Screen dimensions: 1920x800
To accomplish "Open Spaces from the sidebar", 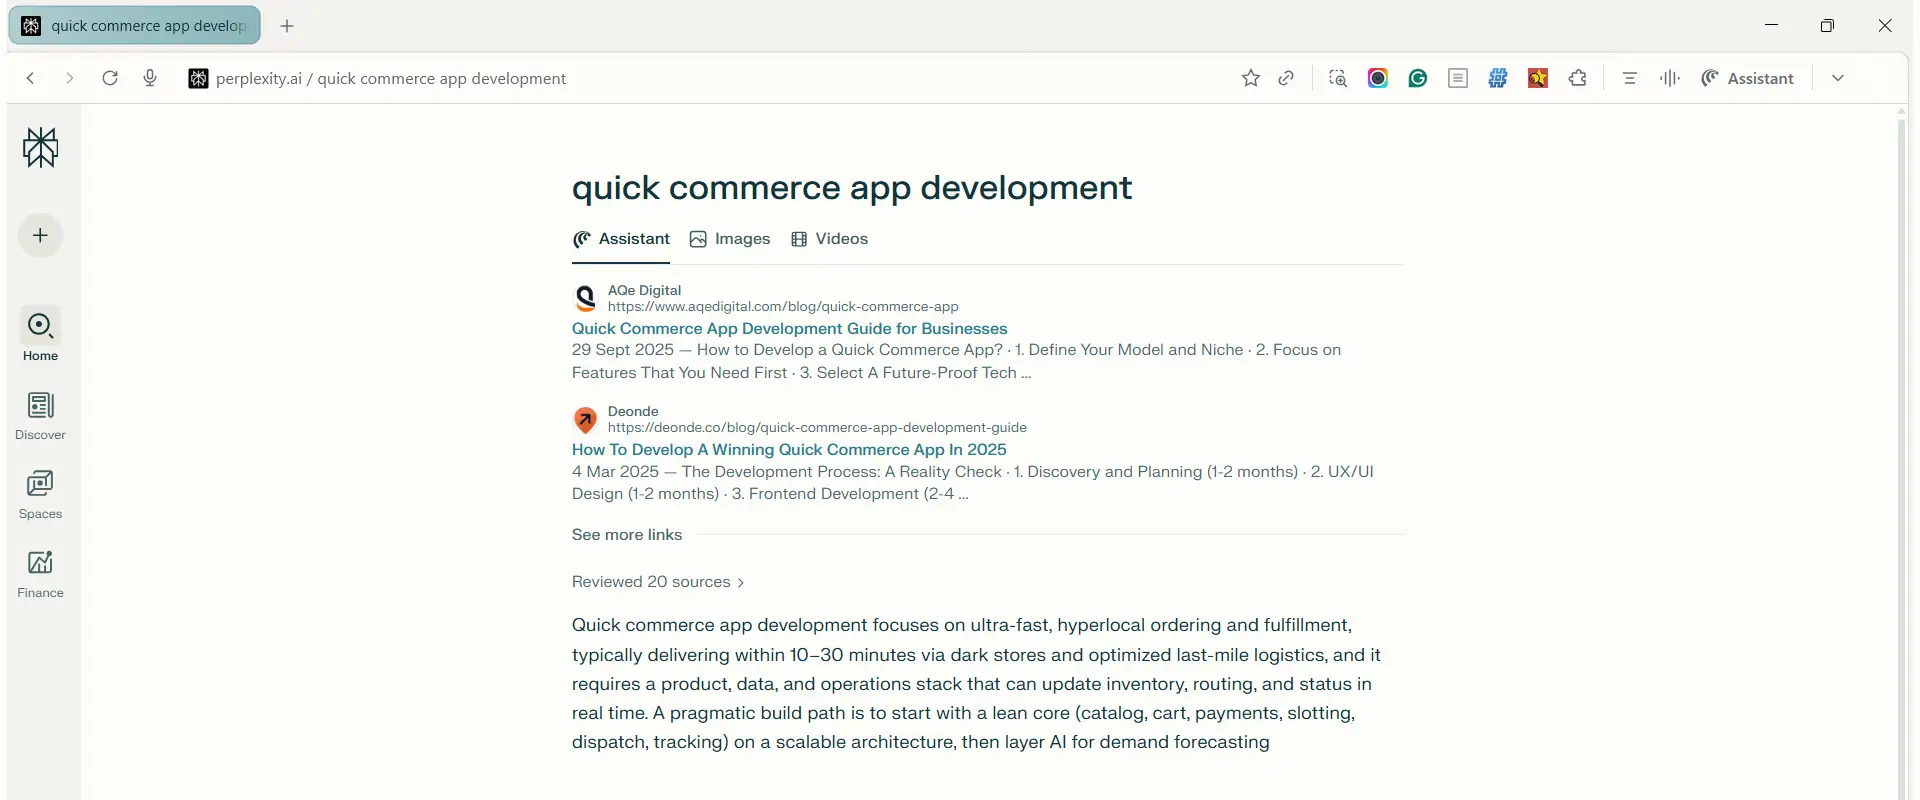I will click(41, 495).
